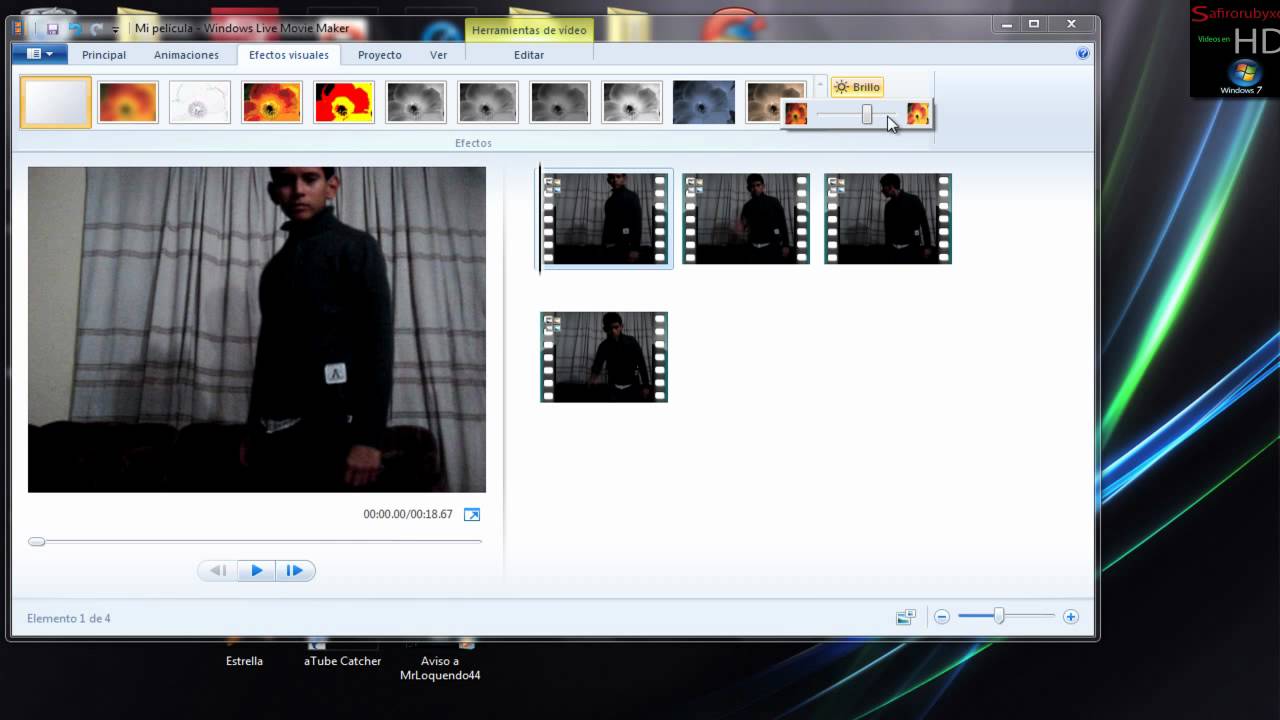Click the preview seek bar handle
Image resolution: width=1280 pixels, height=720 pixels.
pos(37,541)
